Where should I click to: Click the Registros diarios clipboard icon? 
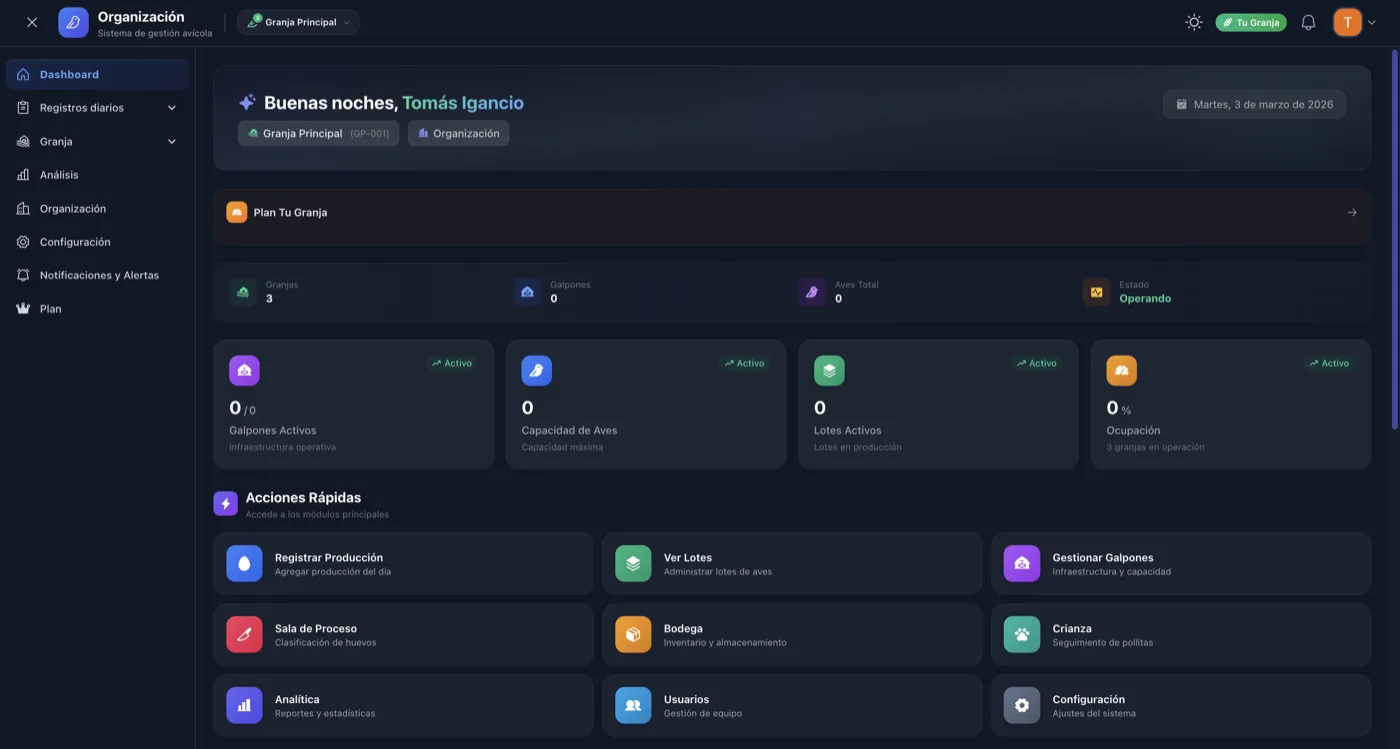(x=23, y=108)
